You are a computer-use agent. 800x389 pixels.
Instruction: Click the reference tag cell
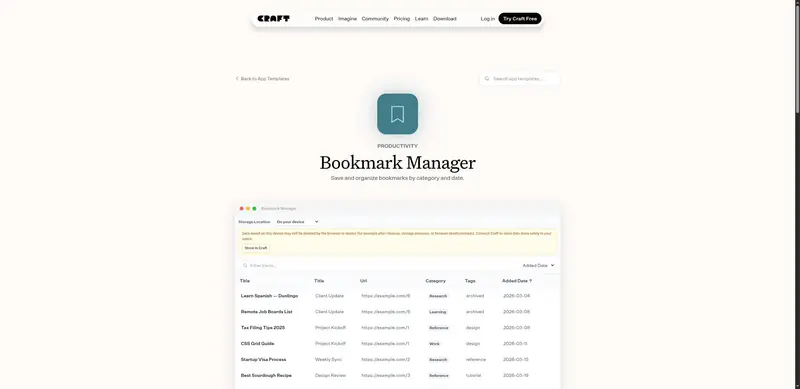point(476,359)
